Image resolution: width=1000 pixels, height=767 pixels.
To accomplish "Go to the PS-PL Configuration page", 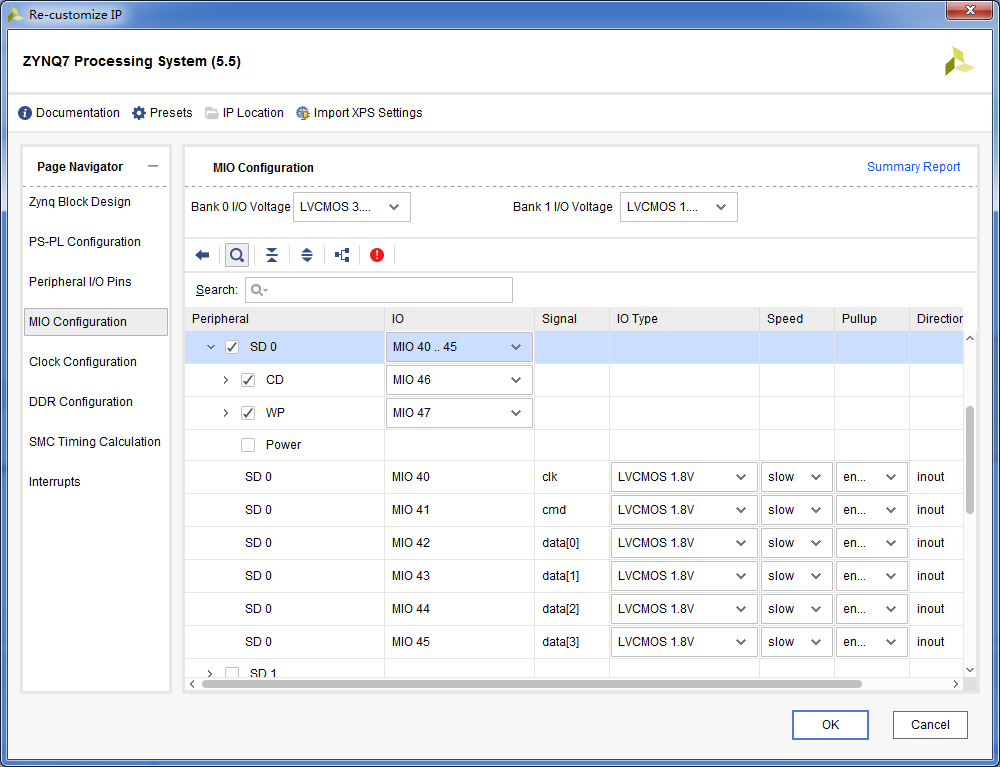I will click(85, 242).
